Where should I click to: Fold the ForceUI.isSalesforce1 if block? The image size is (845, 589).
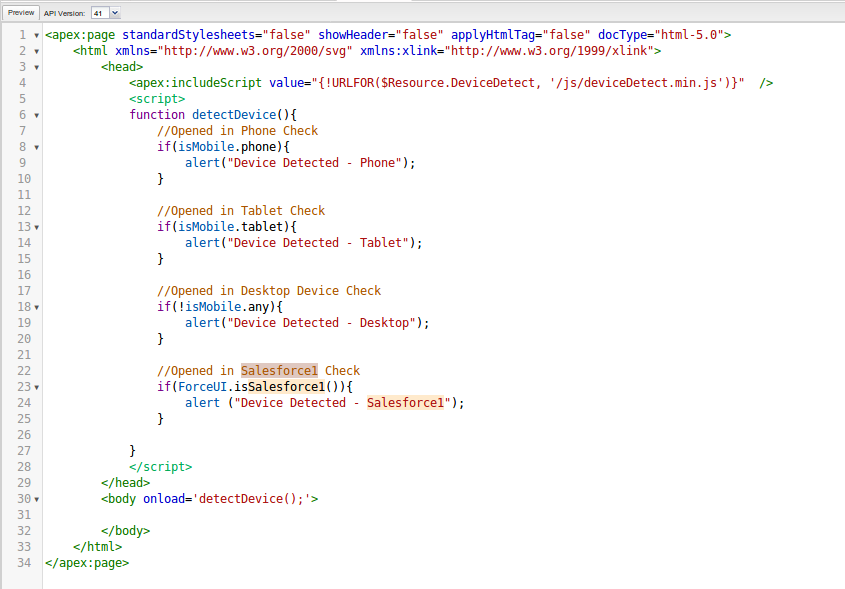click(x=37, y=387)
